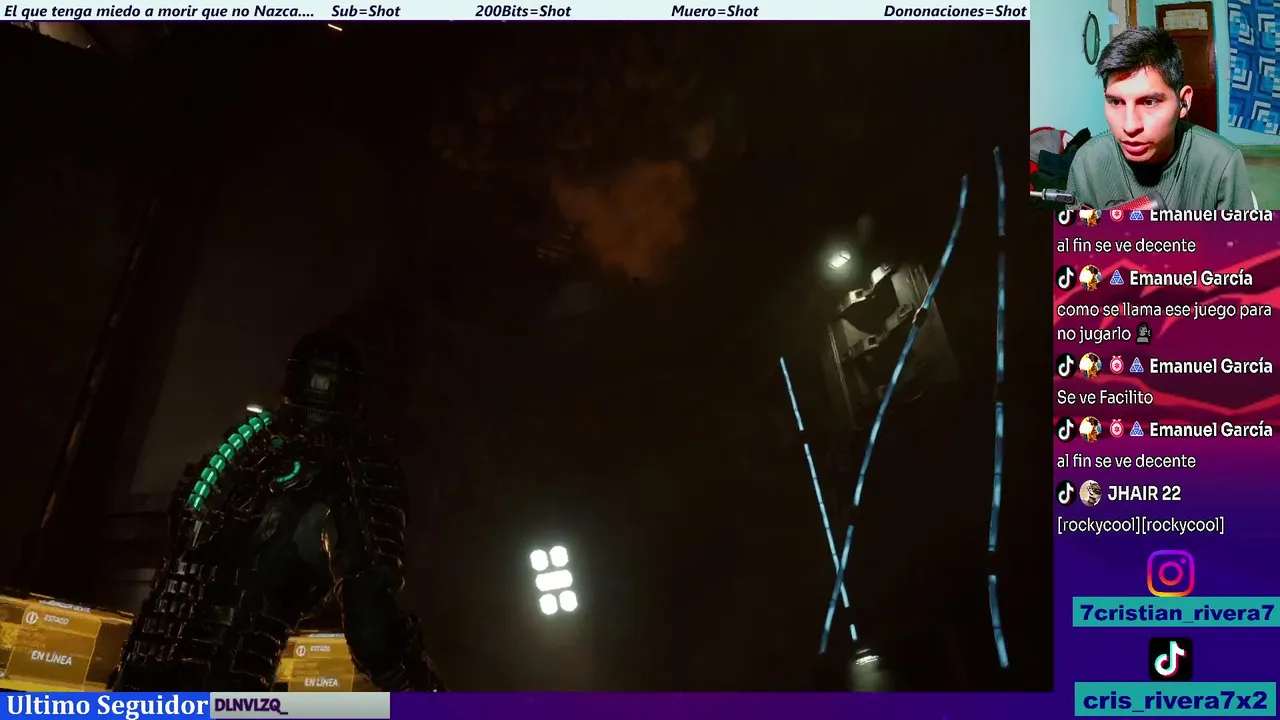Image resolution: width=1280 pixels, height=720 pixels.
Task: Click '[rockycool][rockycool]' chat message
Action: (1140, 525)
